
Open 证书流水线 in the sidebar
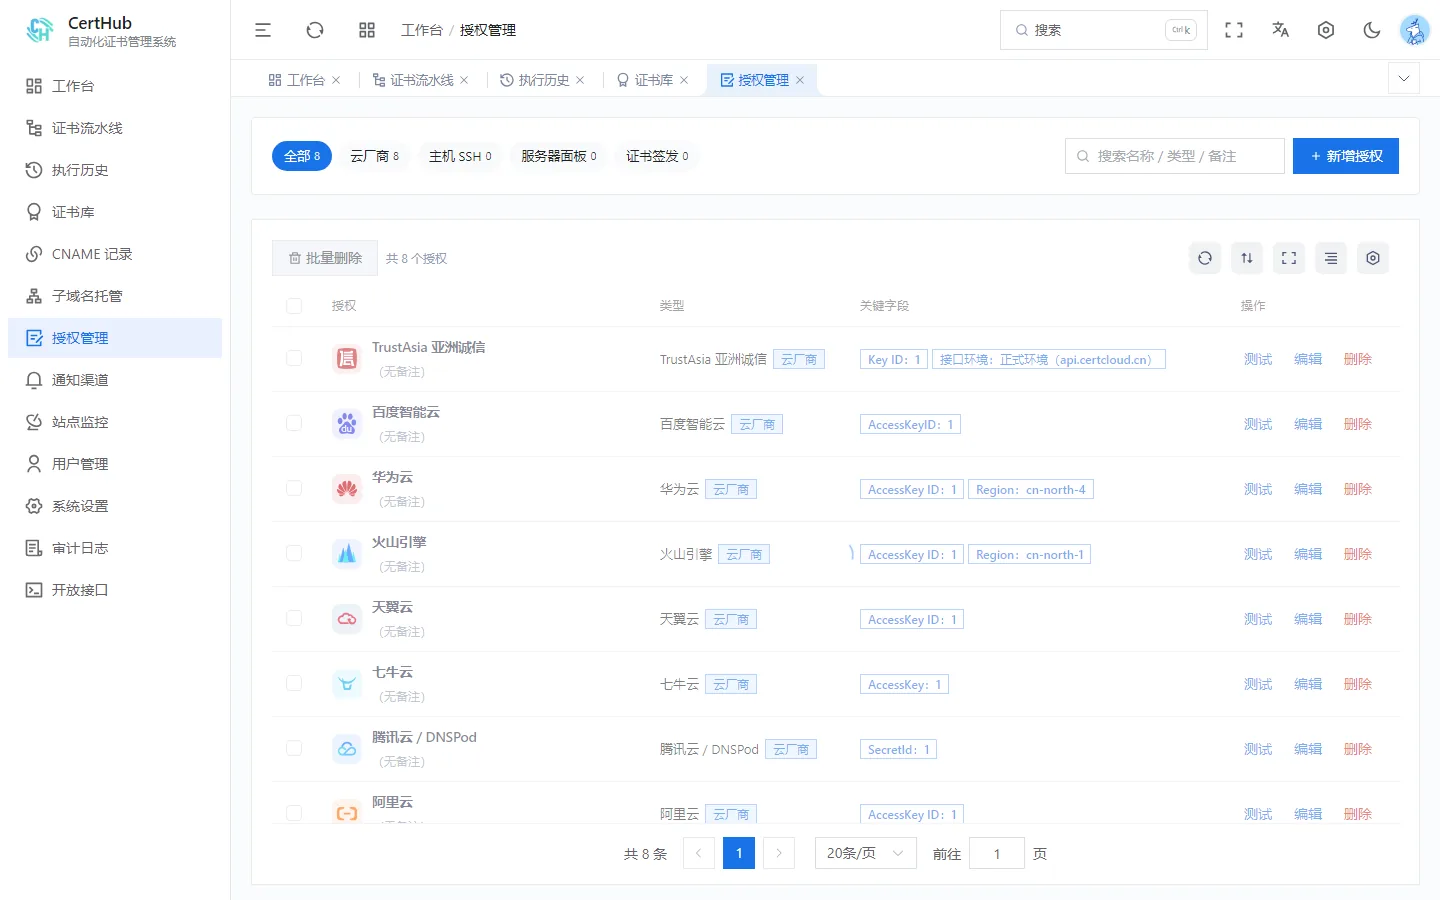115,128
